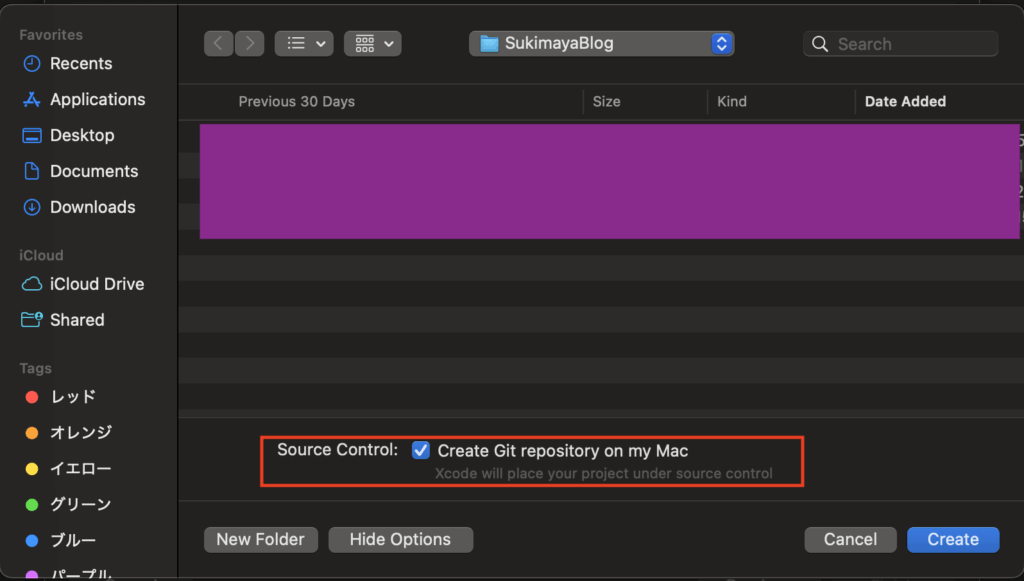This screenshot has width=1024, height=581.
Task: Navigate back with the left arrow
Action: (x=218, y=44)
